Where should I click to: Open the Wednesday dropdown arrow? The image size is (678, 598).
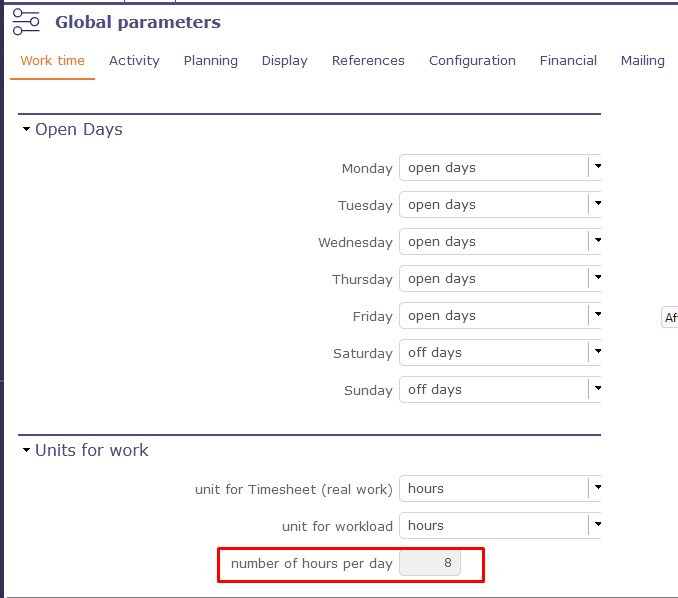click(596, 241)
